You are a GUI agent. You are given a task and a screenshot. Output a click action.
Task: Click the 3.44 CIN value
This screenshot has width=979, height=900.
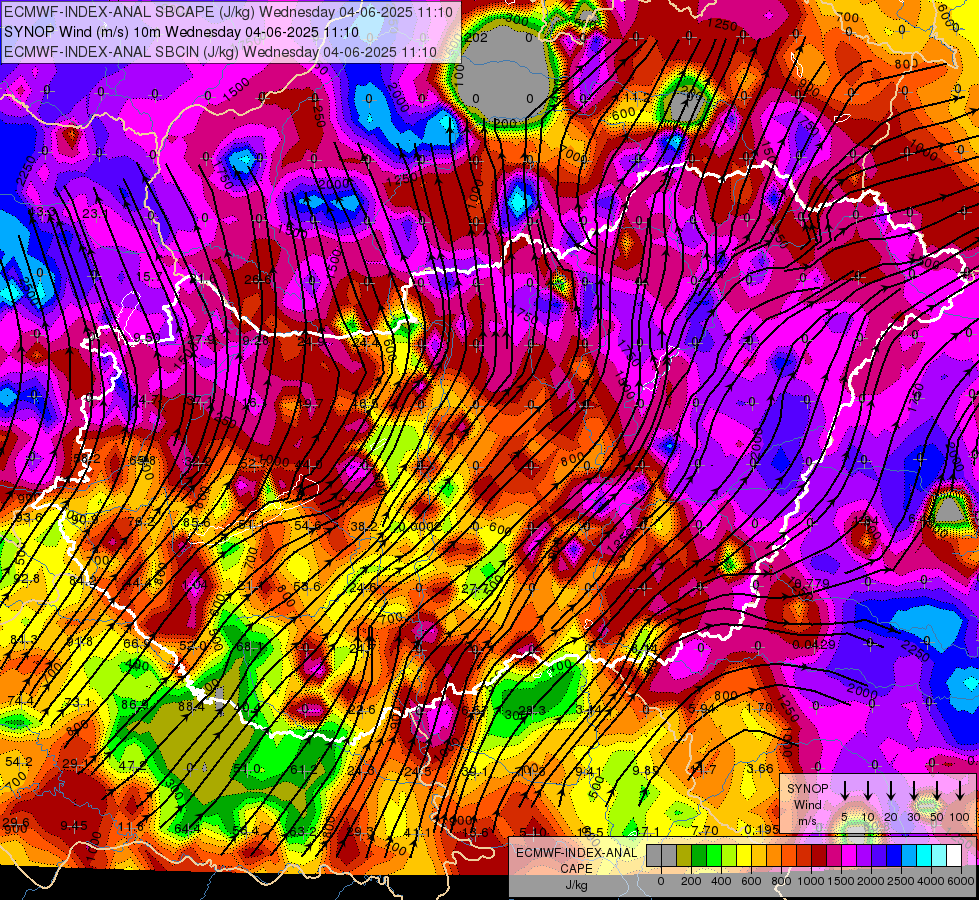click(x=588, y=710)
